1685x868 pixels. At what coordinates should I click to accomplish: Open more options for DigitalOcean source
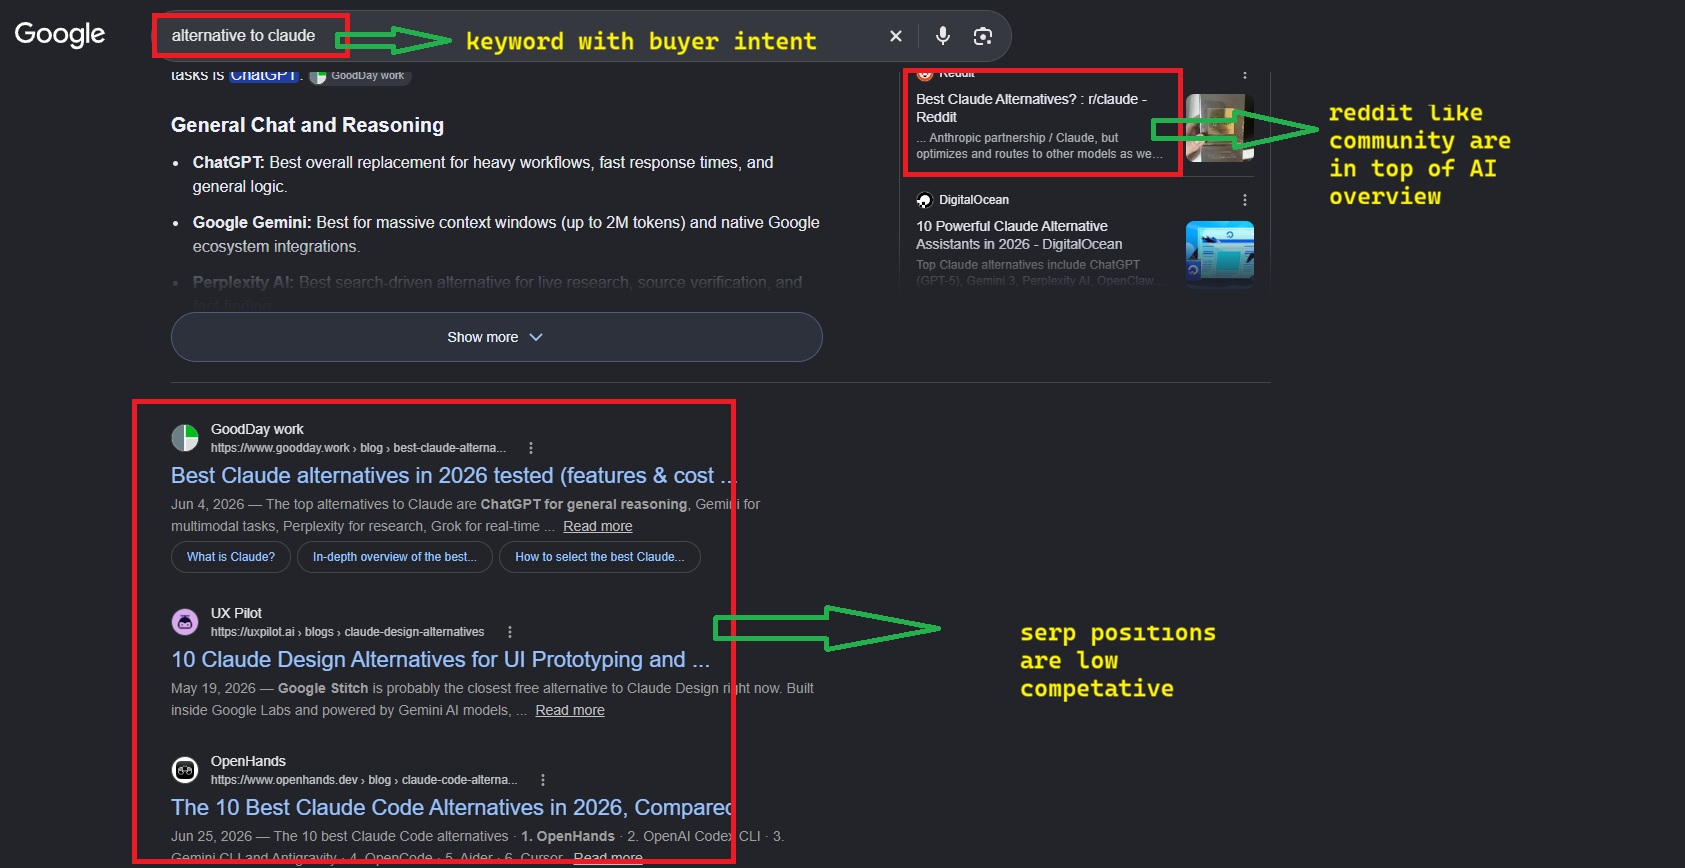1245,200
